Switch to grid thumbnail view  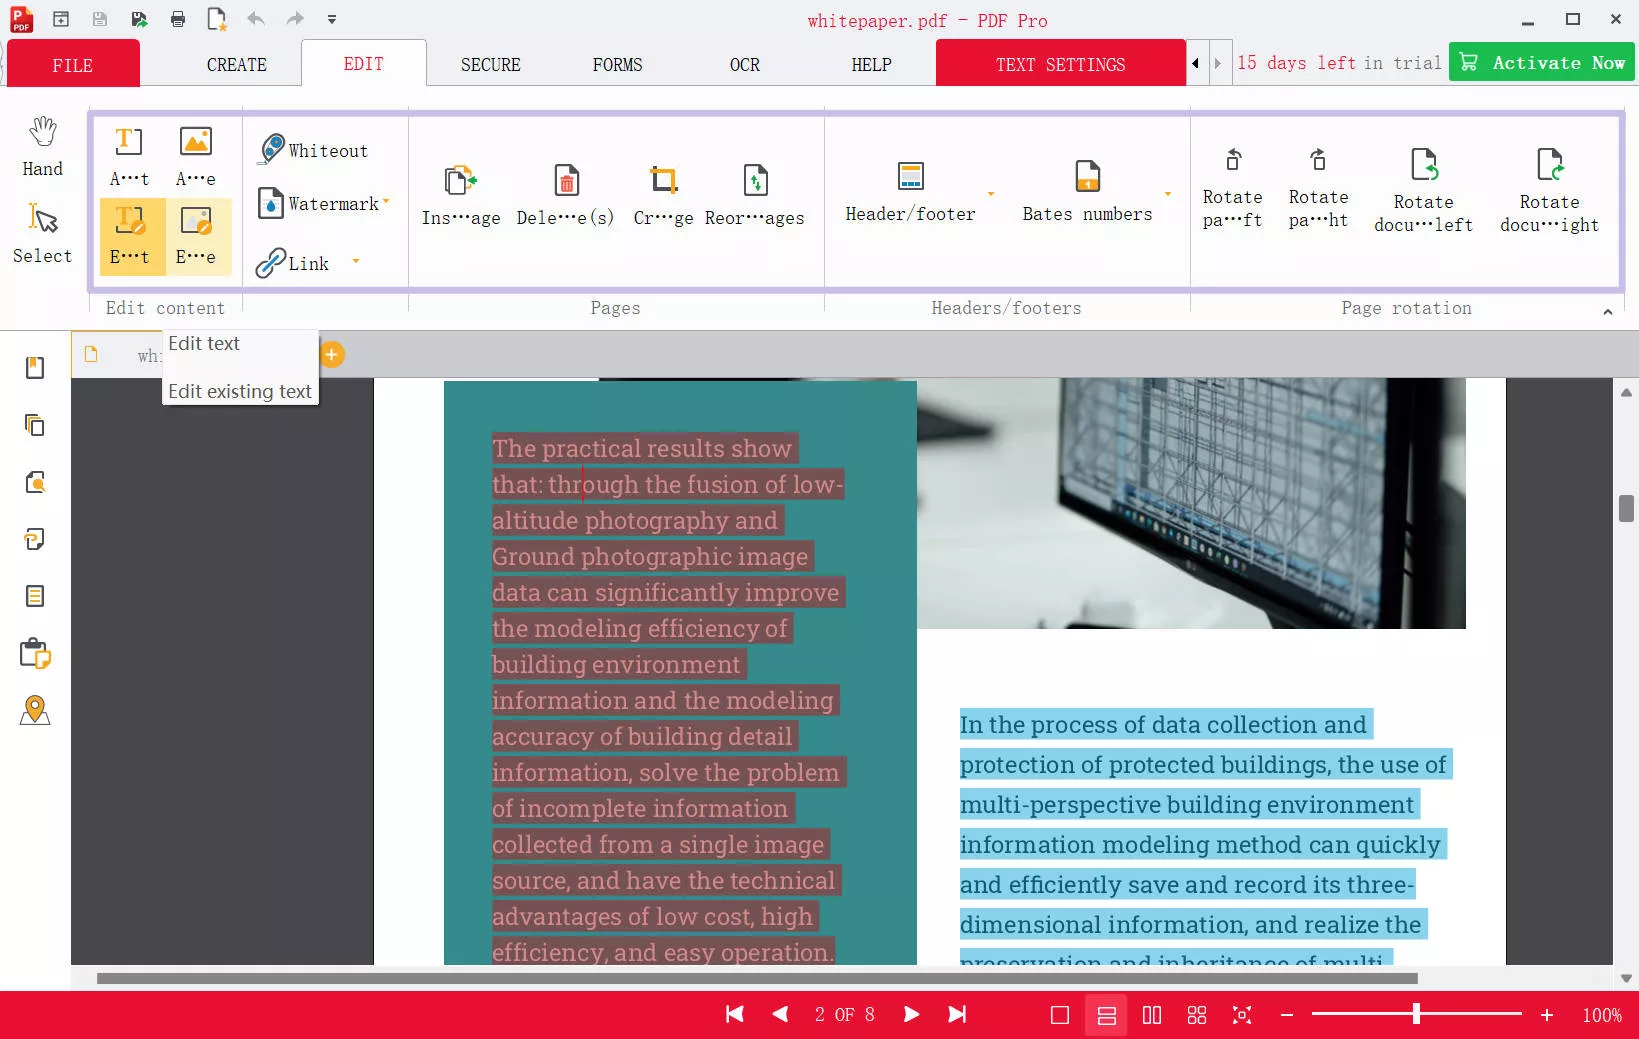tap(1197, 1015)
